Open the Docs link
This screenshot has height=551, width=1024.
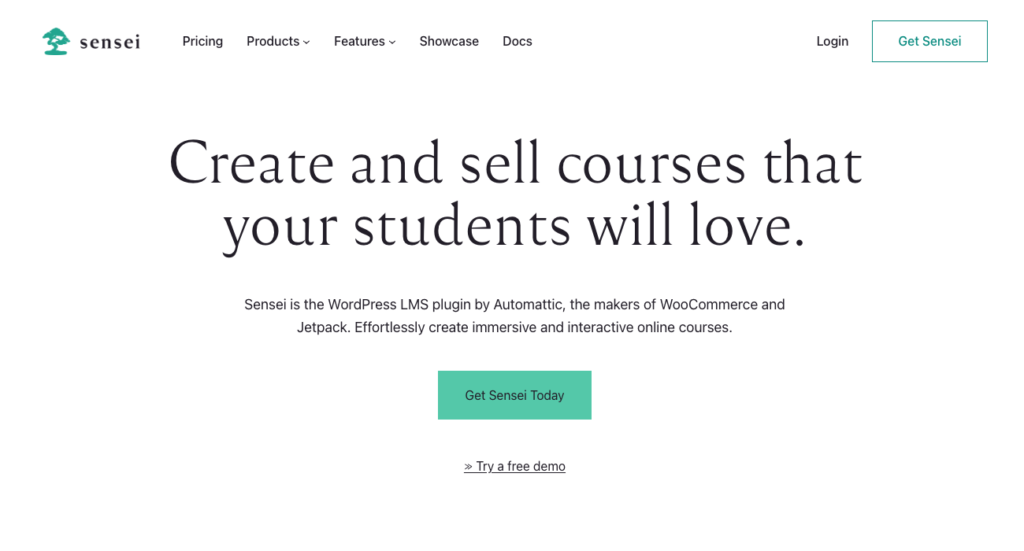[517, 41]
